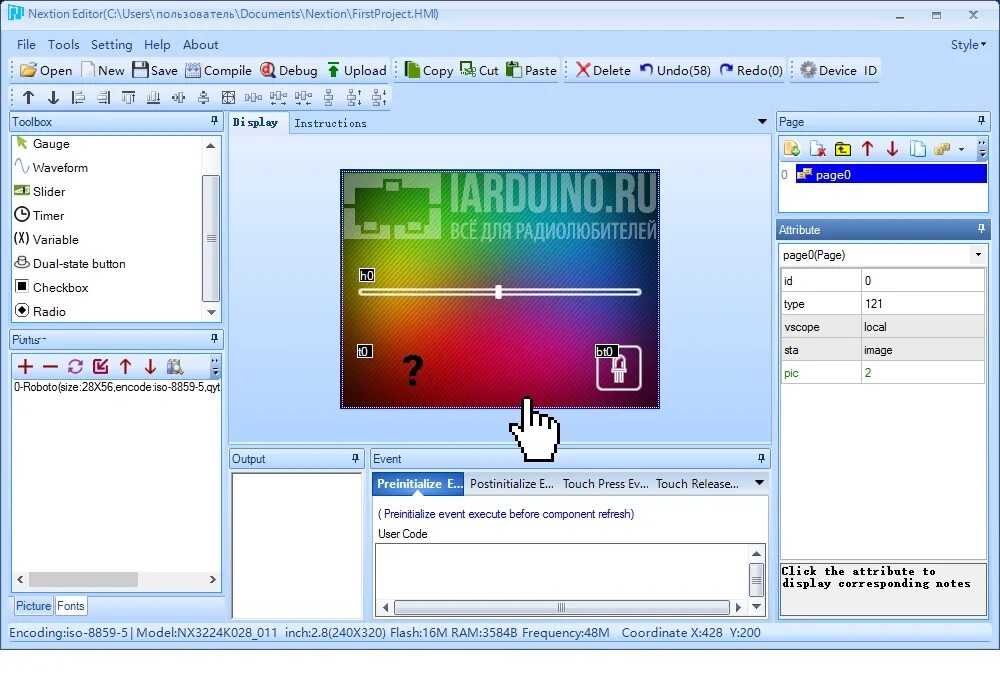Copy page0 using the duplicate page icon
1000x685 pixels.
click(x=919, y=148)
